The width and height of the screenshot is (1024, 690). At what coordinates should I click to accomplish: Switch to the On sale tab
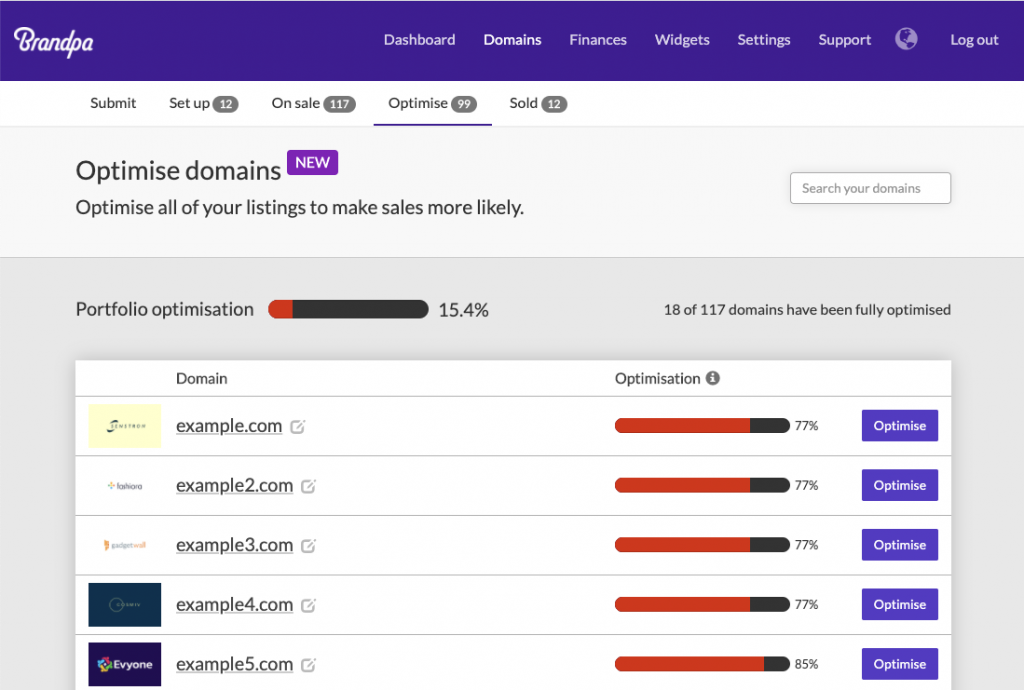click(x=313, y=103)
